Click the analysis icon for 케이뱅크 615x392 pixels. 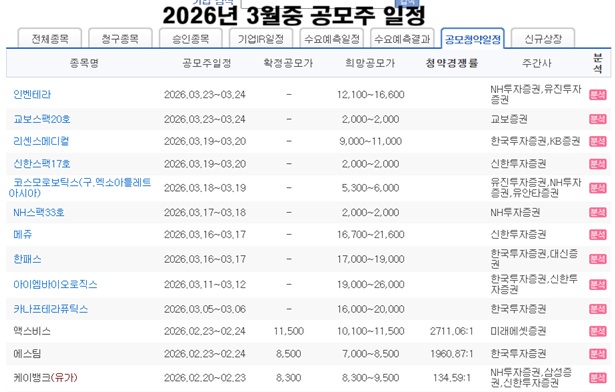[597, 378]
